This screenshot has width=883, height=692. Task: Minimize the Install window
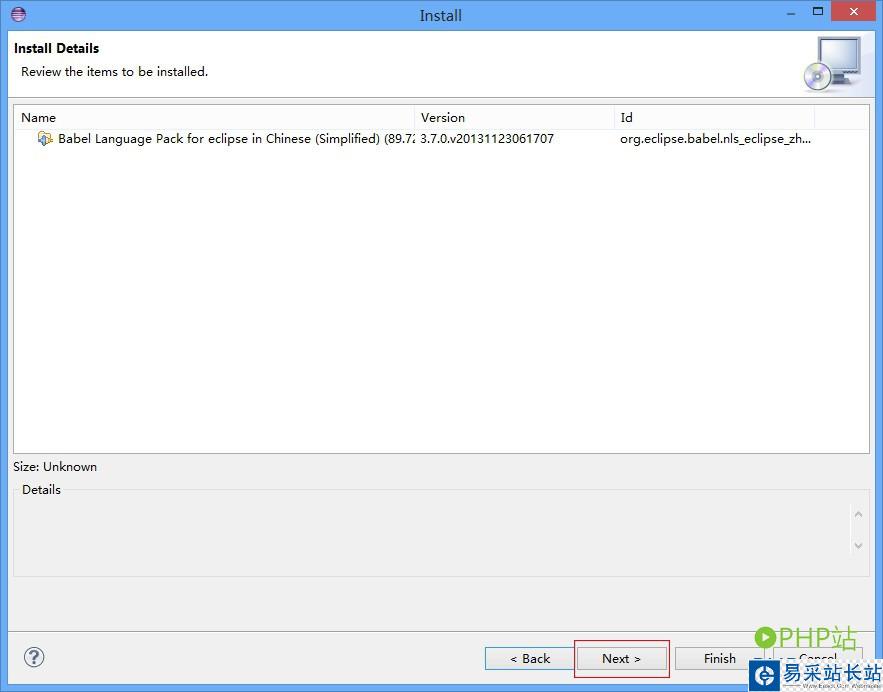tap(791, 12)
